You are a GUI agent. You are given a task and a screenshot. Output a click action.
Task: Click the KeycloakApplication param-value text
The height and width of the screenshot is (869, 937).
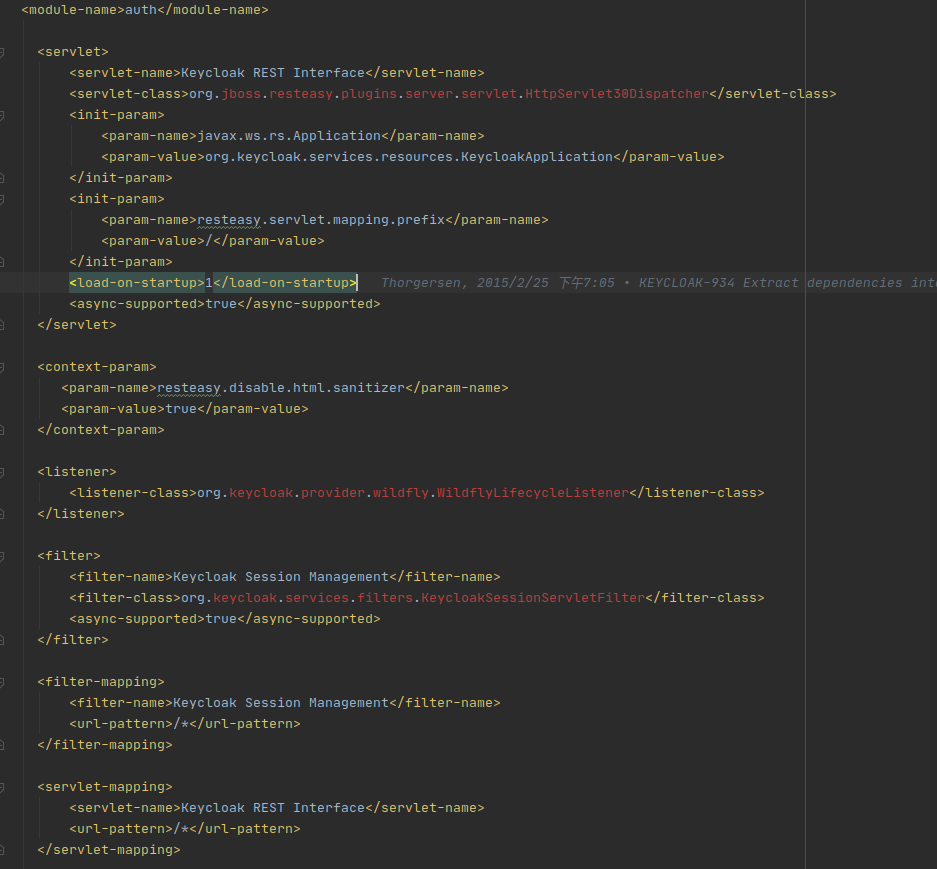(409, 157)
